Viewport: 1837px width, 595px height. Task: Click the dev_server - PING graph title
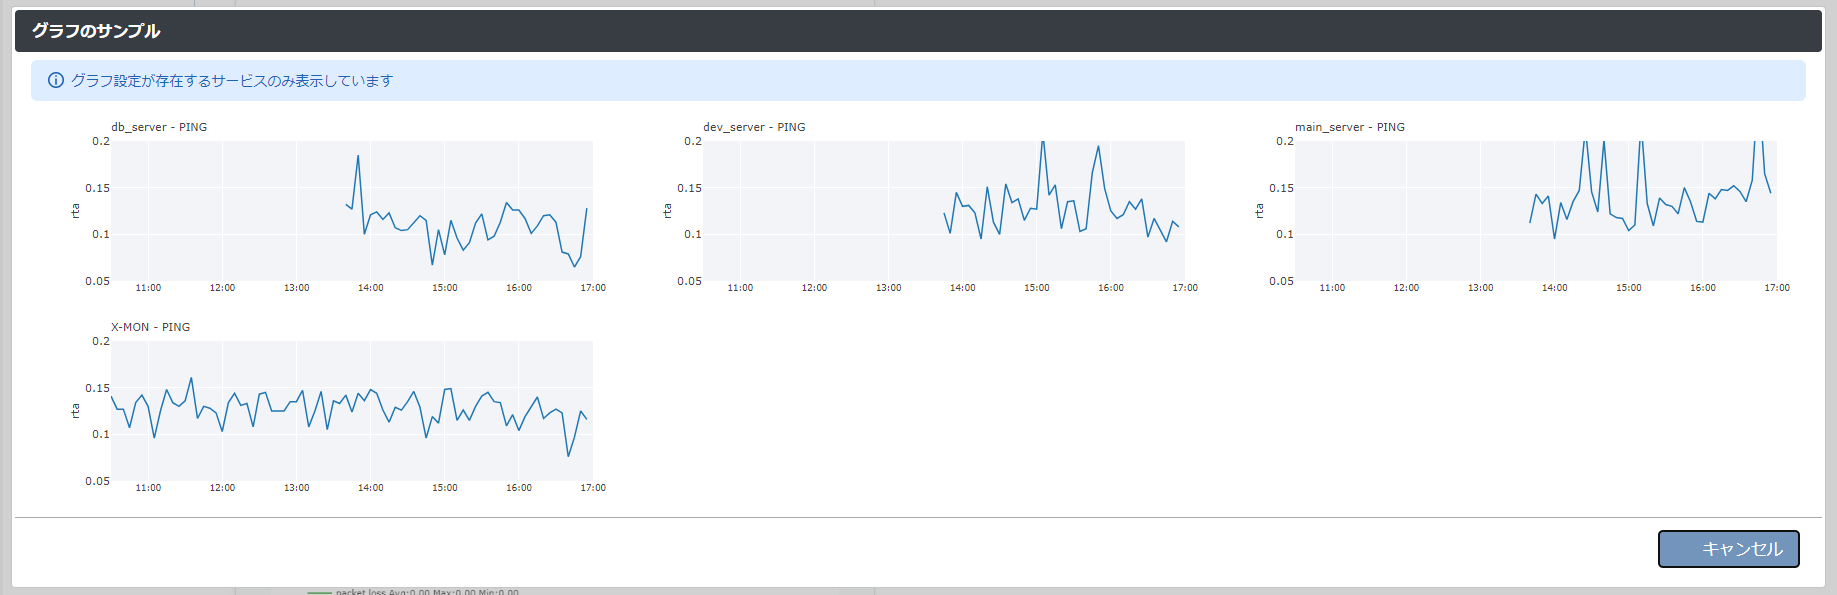[754, 127]
